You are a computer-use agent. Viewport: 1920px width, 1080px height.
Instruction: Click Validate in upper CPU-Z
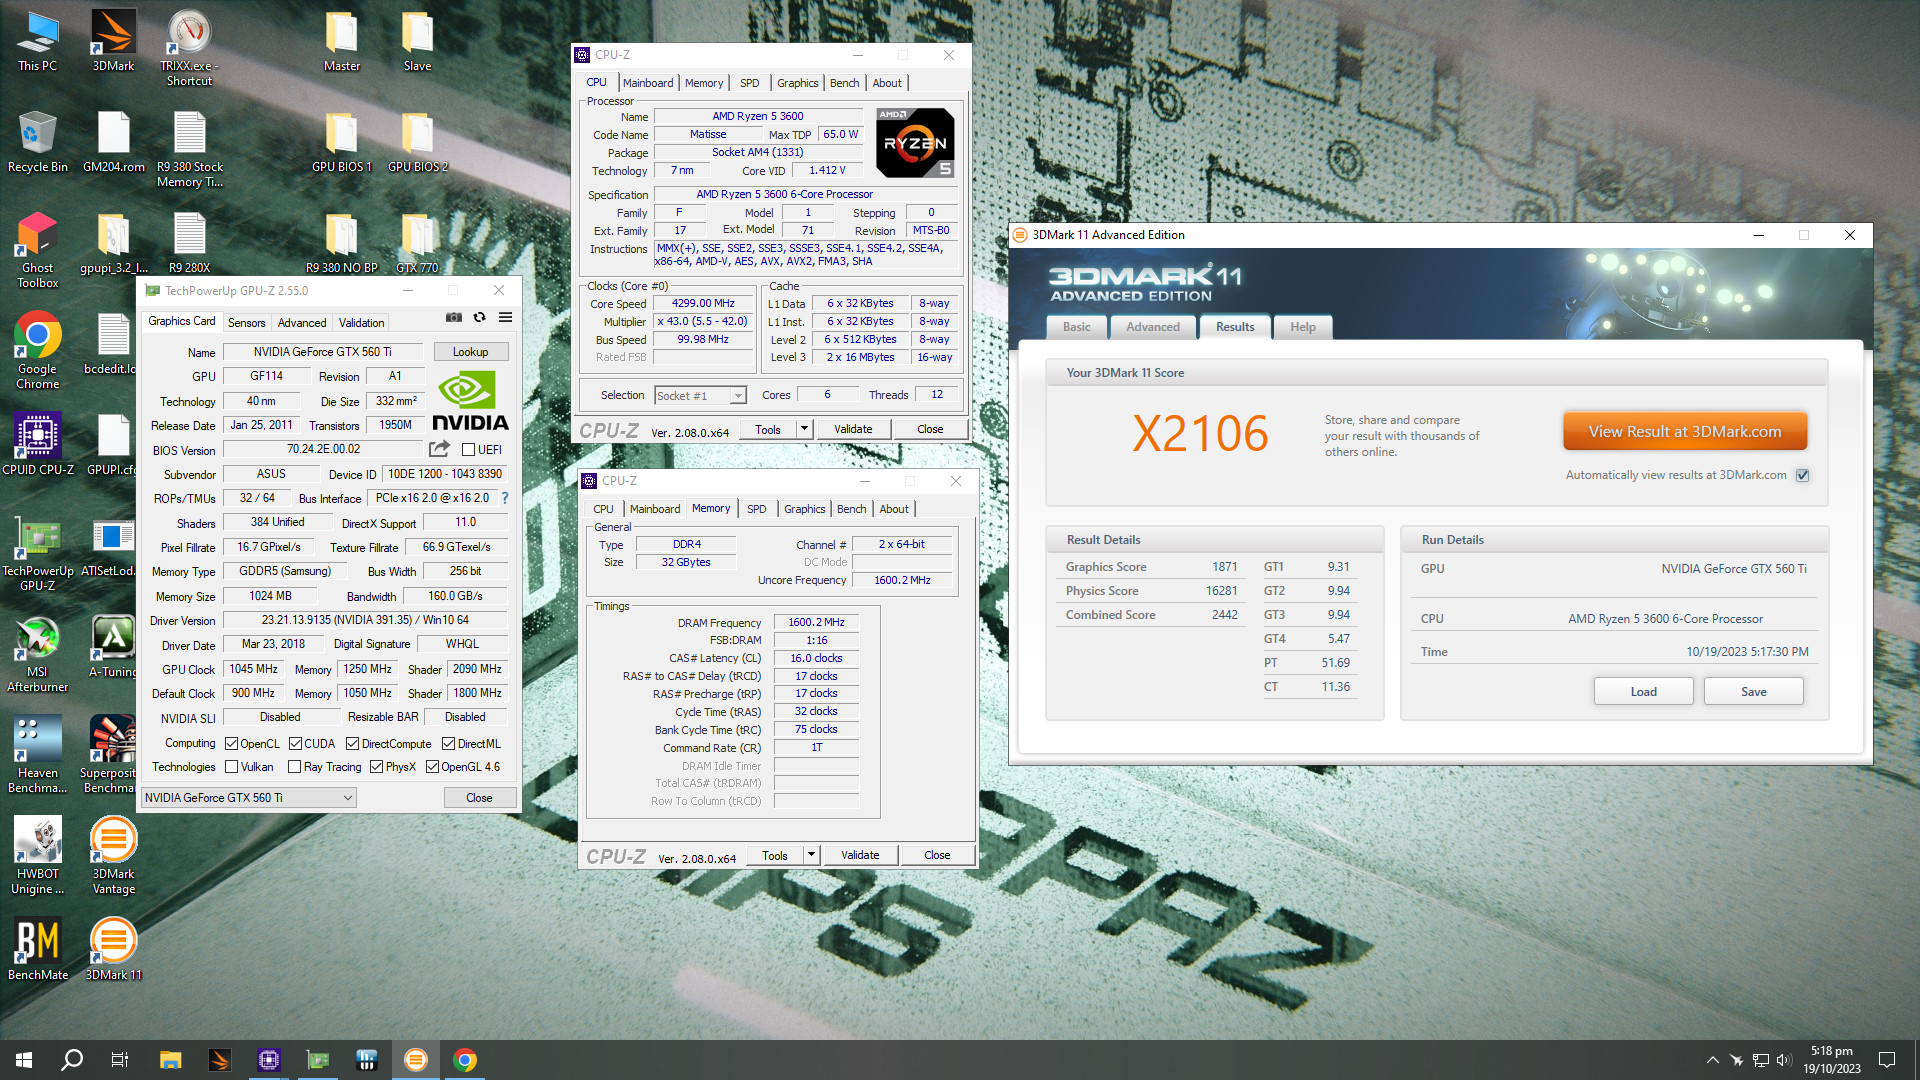click(x=853, y=429)
